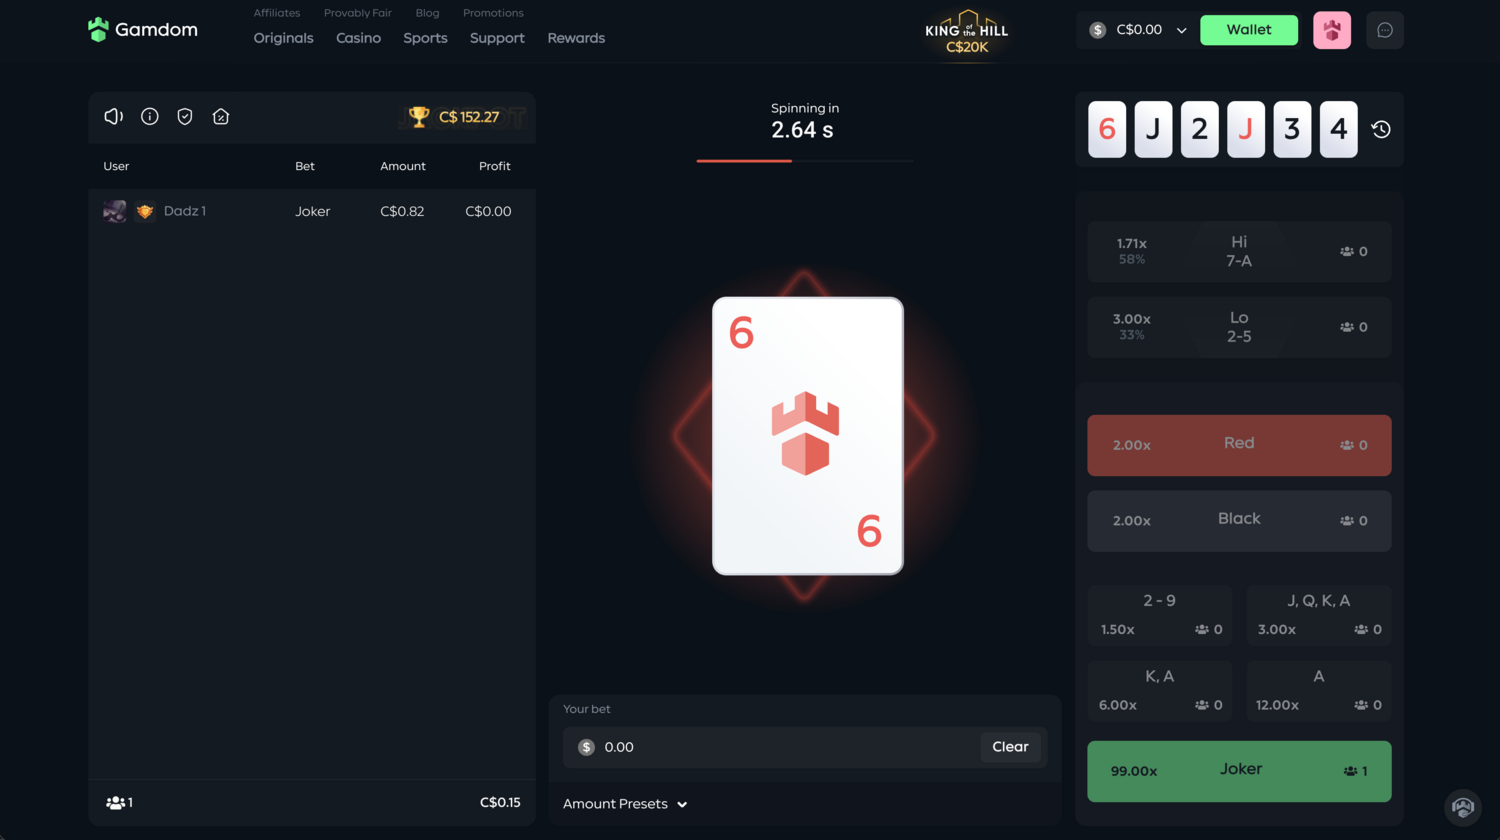Open the pink profile avatar
This screenshot has width=1500, height=840.
(1332, 30)
